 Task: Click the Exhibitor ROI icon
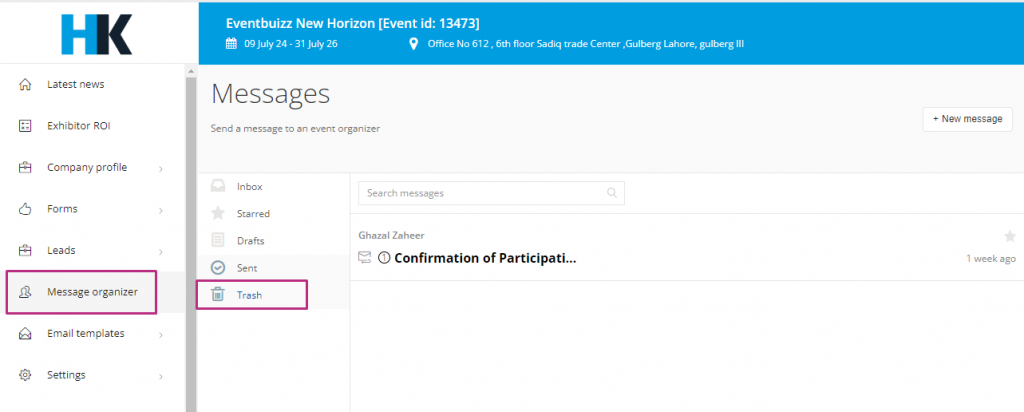click(x=25, y=126)
